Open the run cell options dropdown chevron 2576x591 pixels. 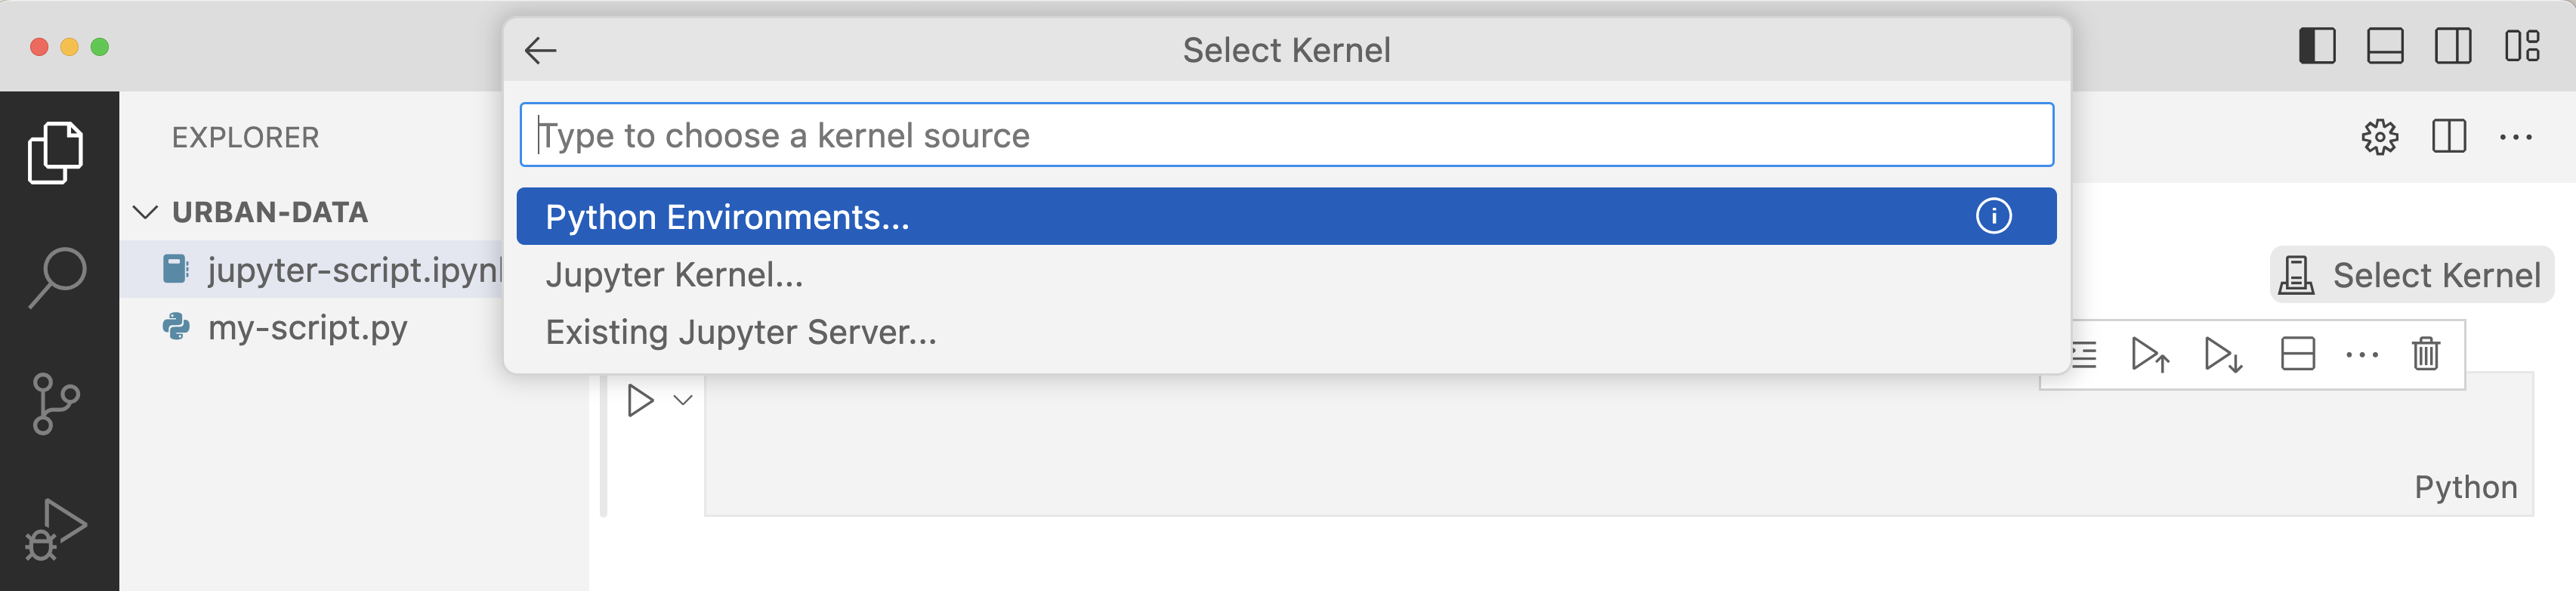683,400
